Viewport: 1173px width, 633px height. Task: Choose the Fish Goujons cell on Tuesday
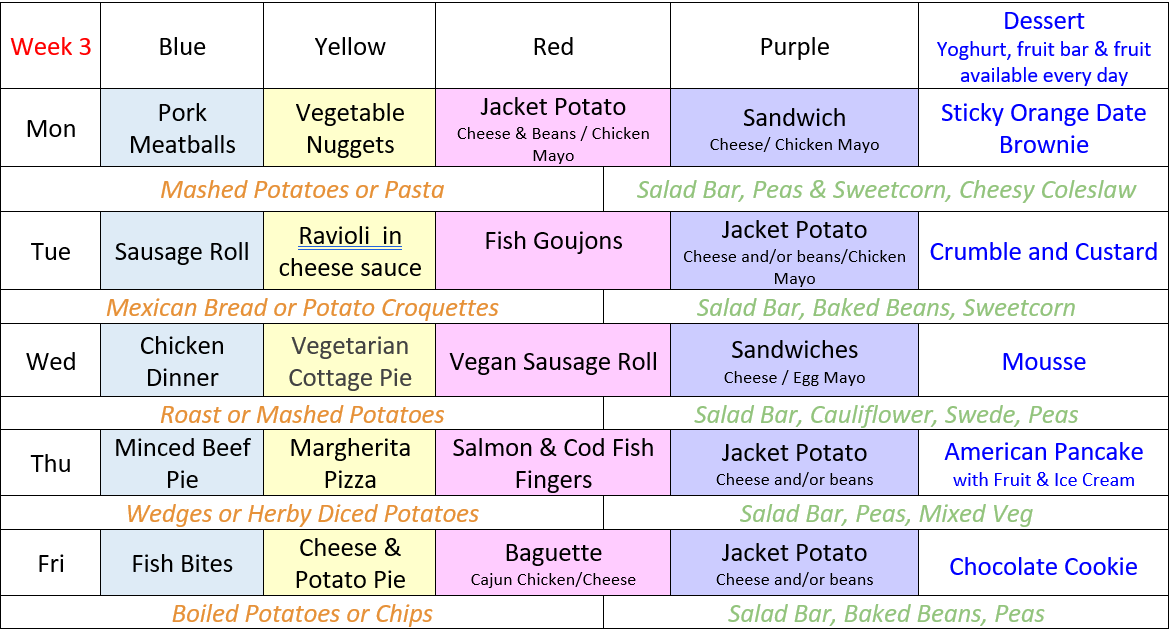553,251
